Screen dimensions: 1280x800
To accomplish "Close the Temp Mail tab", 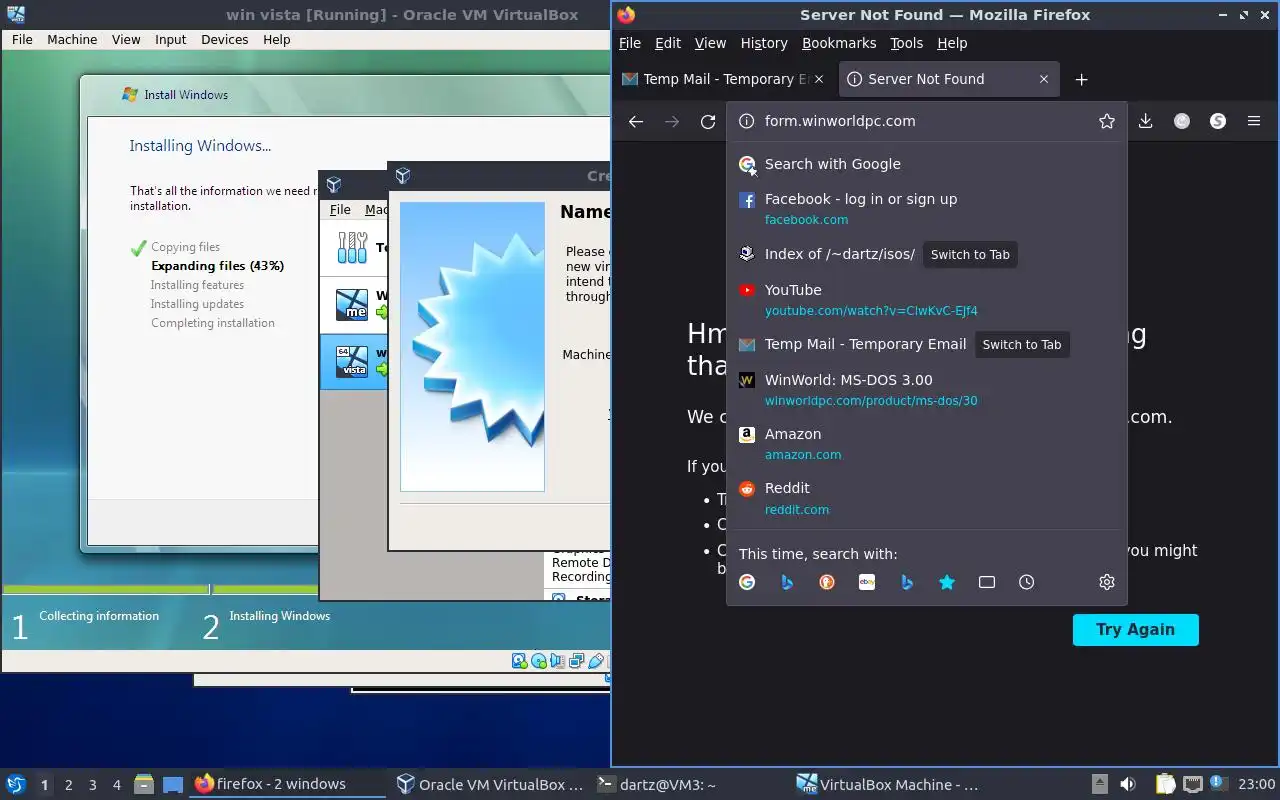I will (x=820, y=79).
